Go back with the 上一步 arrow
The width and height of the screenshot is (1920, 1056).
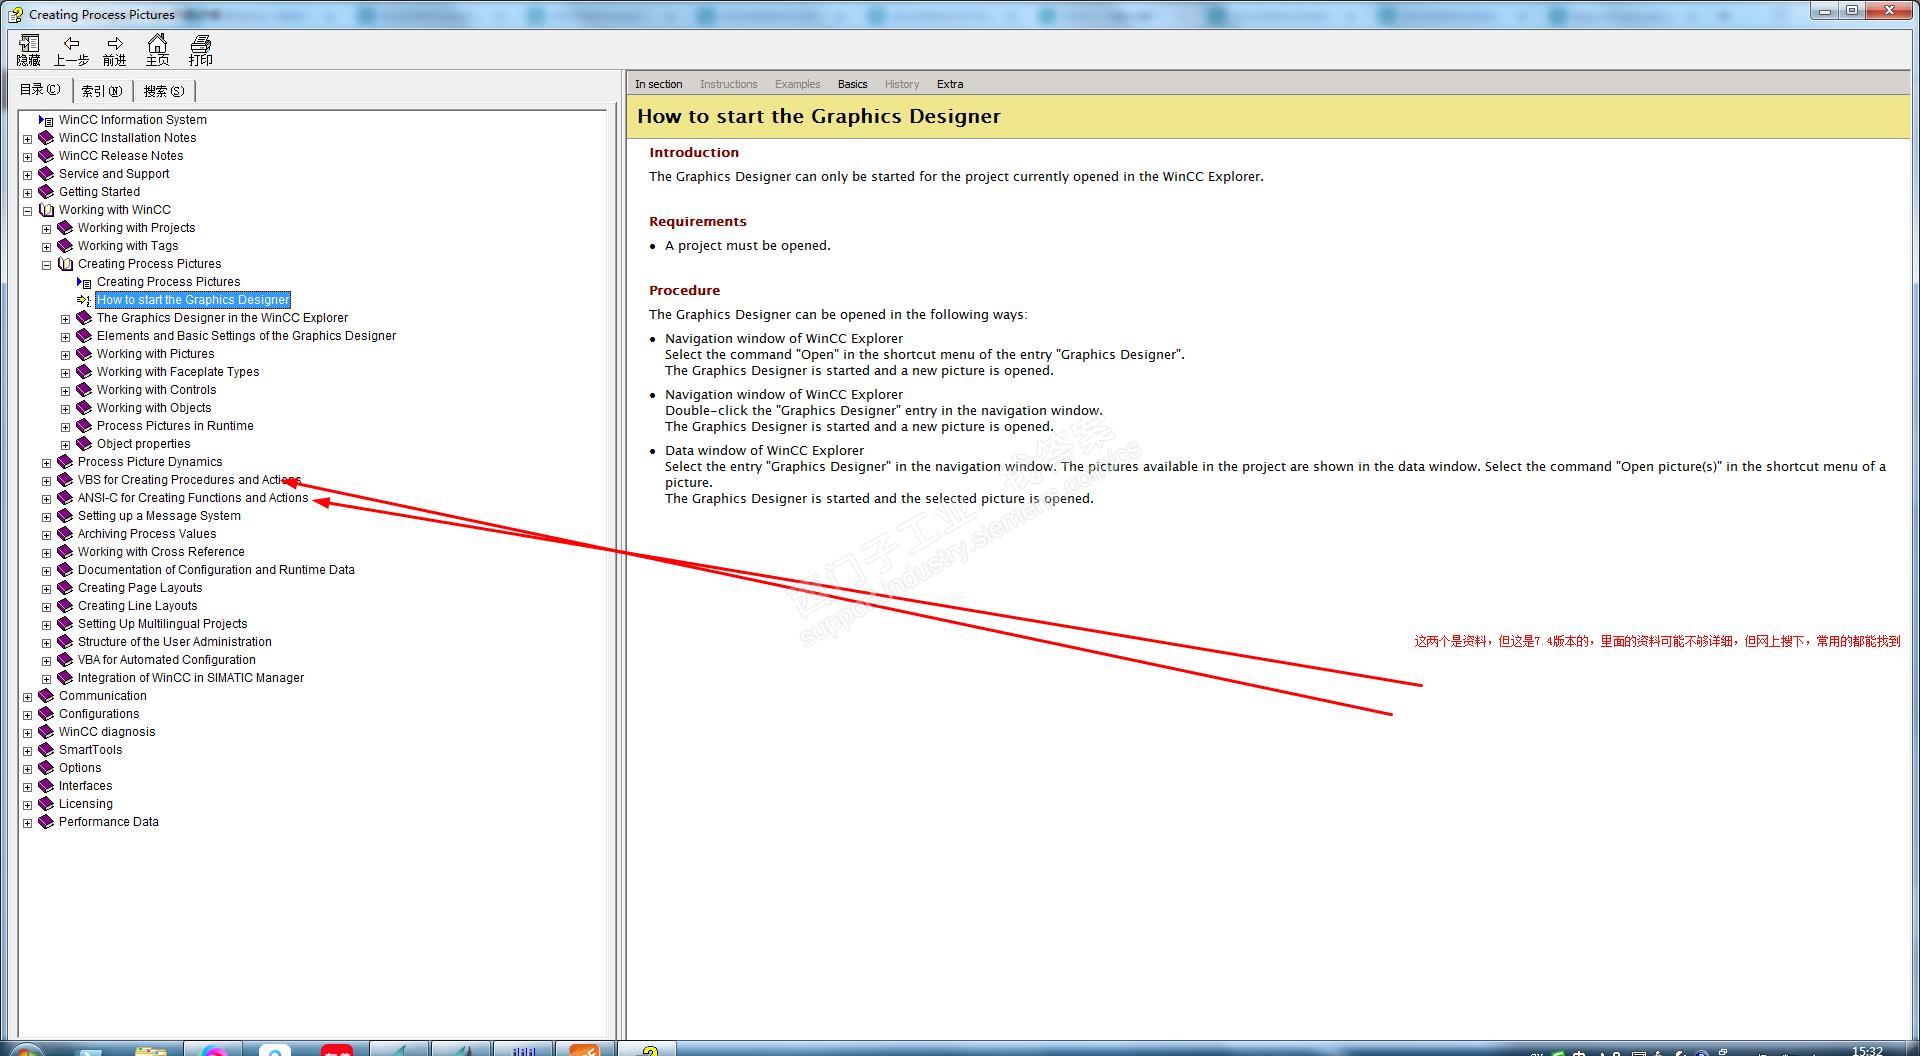pos(71,50)
